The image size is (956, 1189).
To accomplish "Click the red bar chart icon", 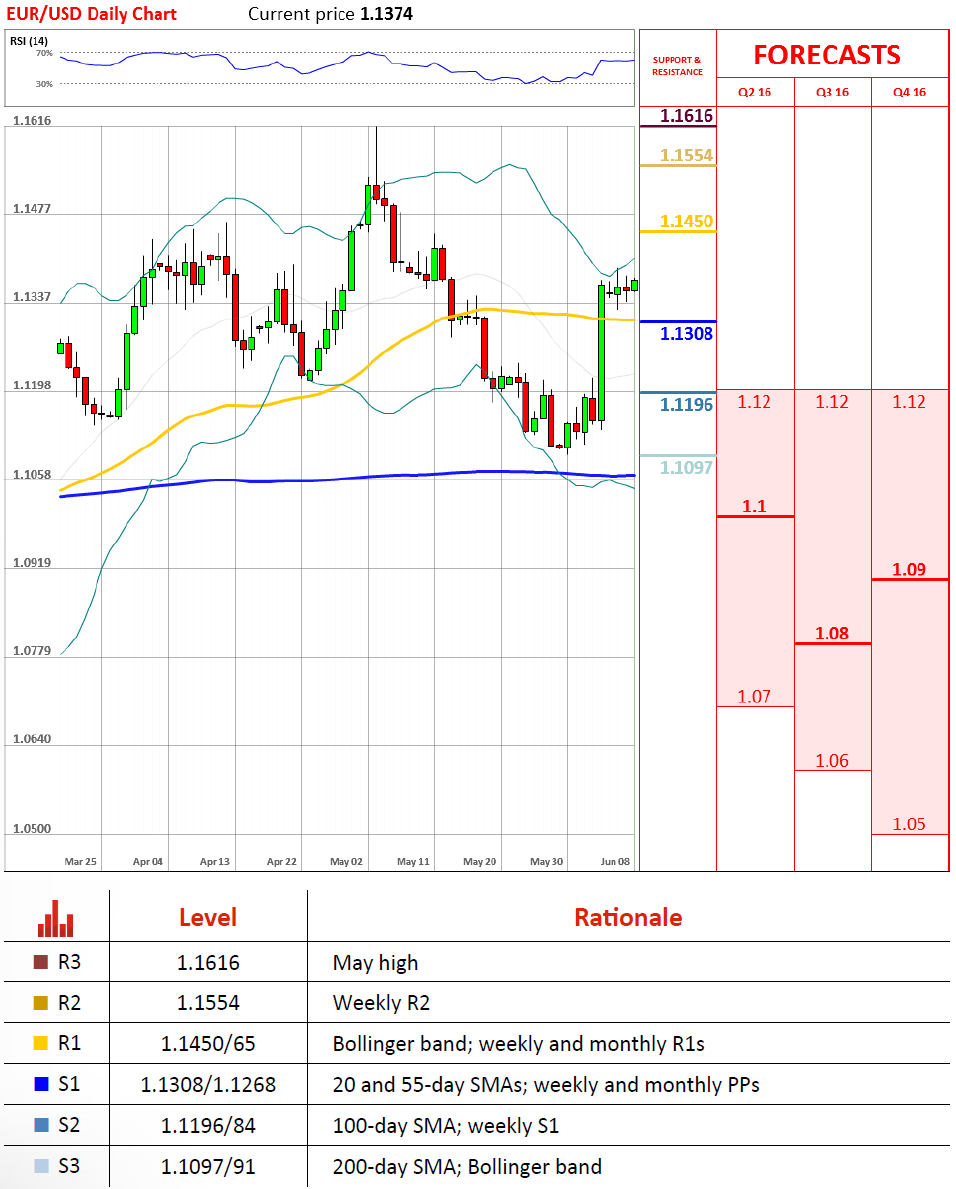I will tap(55, 918).
